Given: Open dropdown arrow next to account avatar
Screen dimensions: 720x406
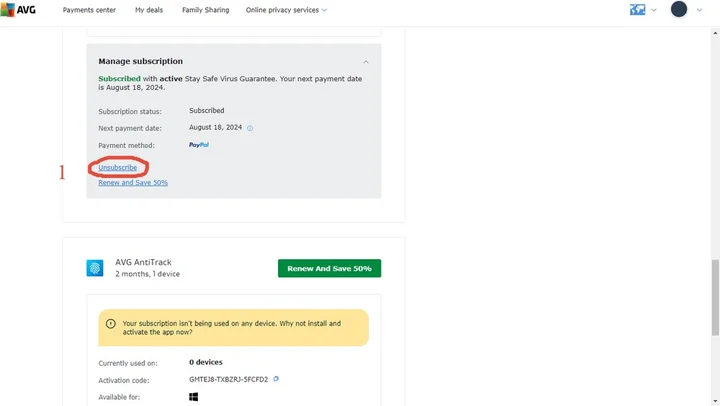Looking at the screenshot, I should coord(699,10).
